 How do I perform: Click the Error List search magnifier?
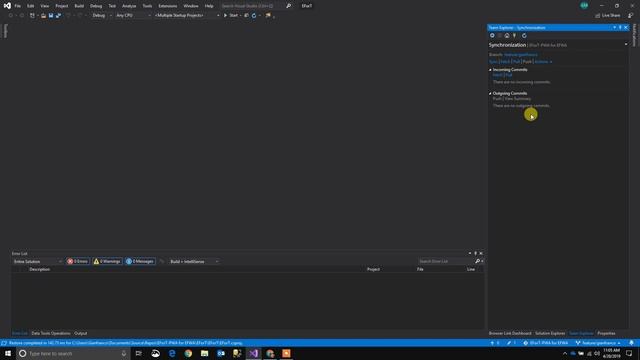click(x=478, y=261)
